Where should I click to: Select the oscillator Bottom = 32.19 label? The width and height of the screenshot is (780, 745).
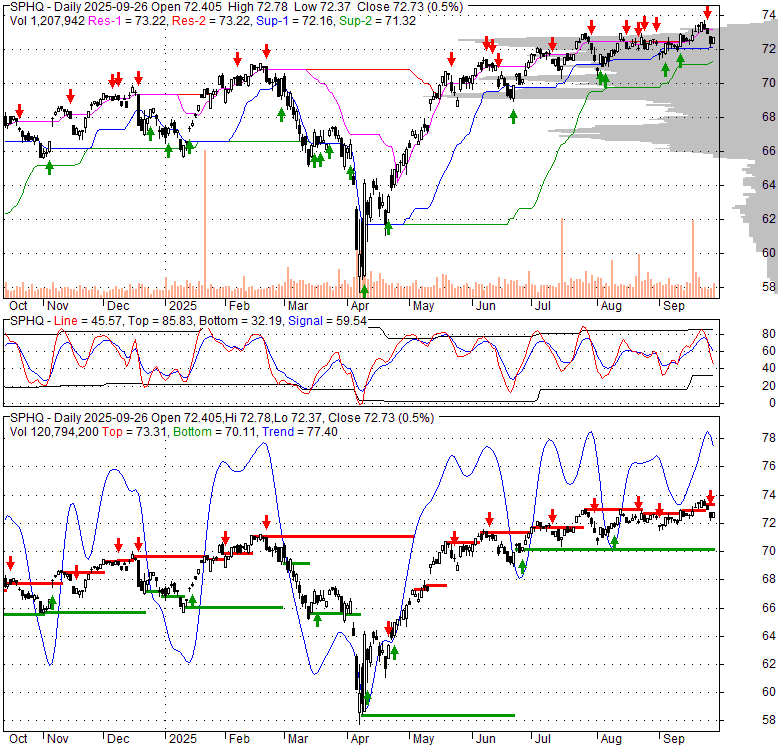coord(241,321)
